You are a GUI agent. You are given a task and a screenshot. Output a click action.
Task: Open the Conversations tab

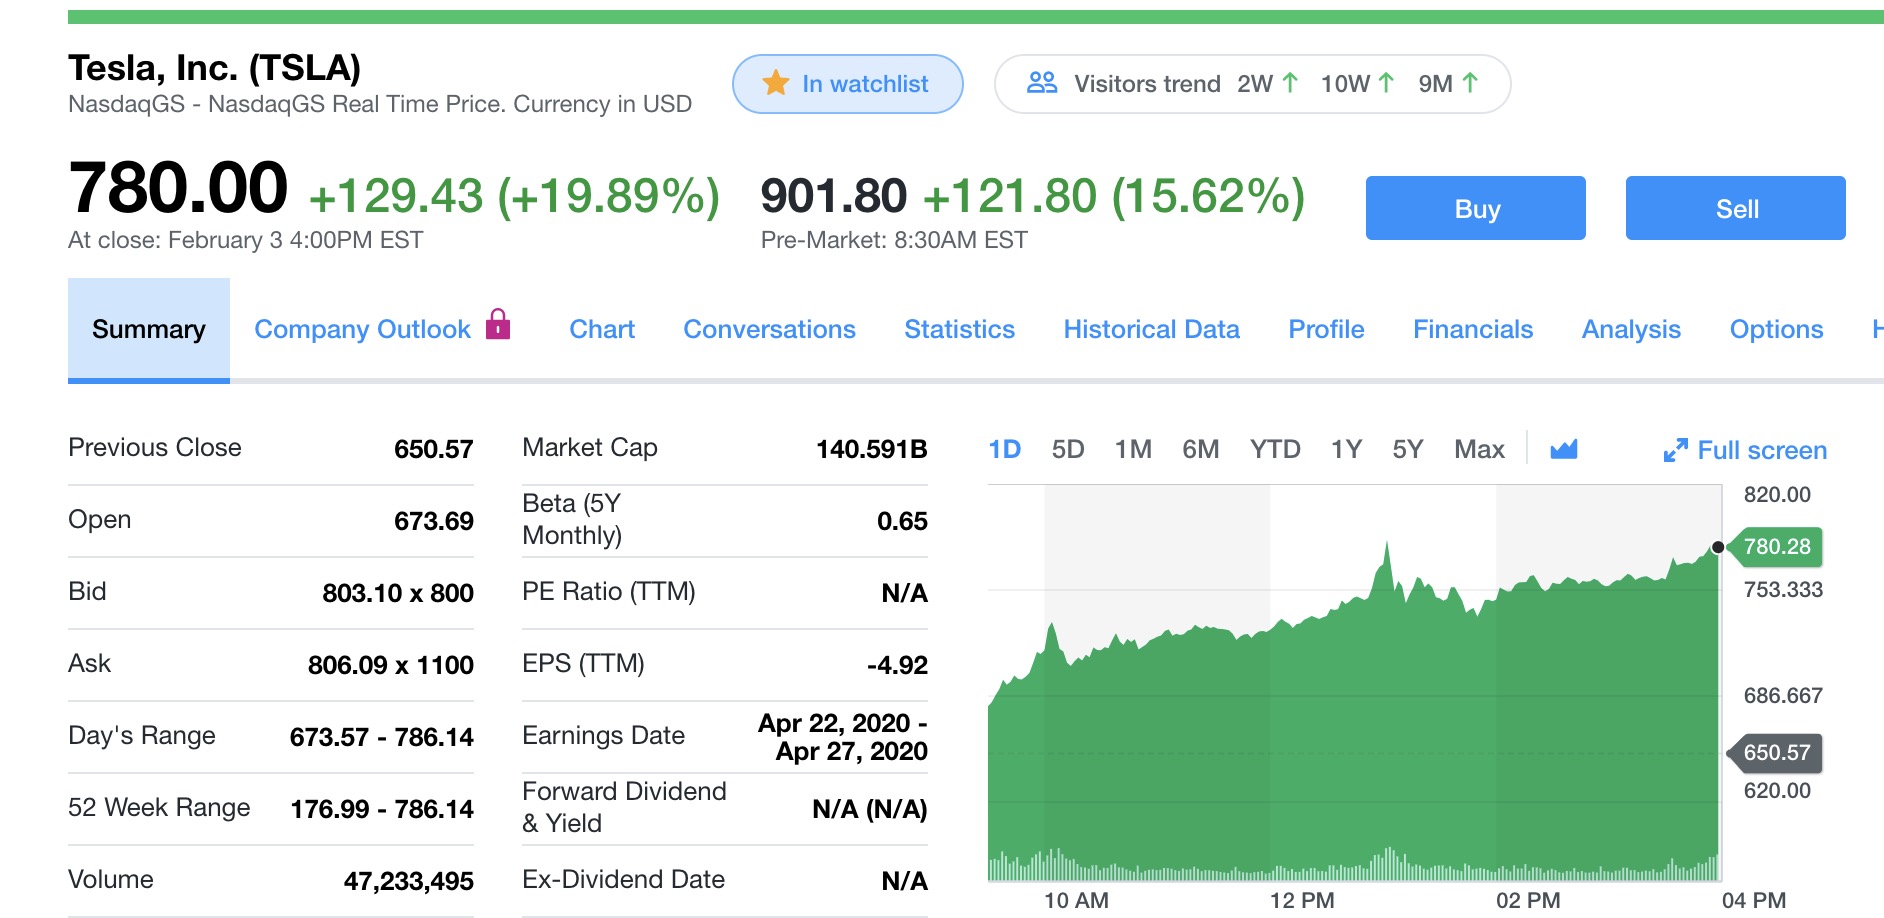(x=770, y=329)
